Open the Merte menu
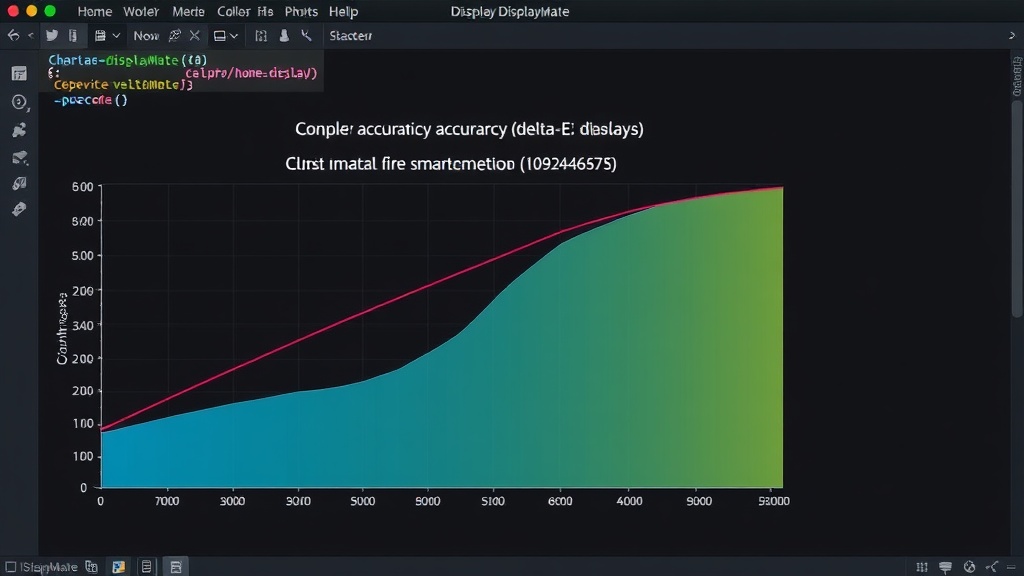Viewport: 1024px width, 576px height. coord(188,12)
